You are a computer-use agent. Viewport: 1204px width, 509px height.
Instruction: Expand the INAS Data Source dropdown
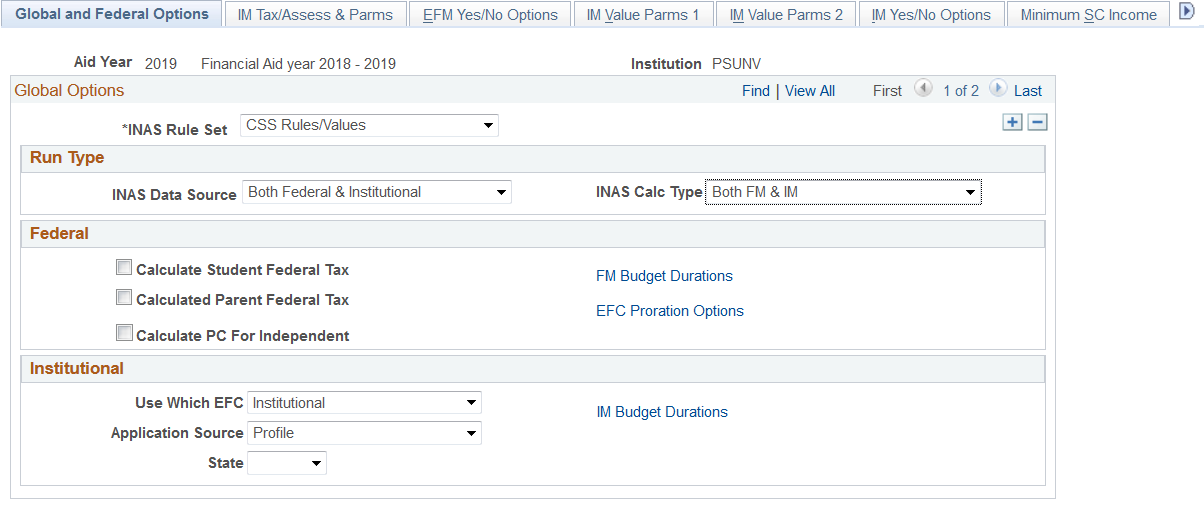pyautogui.click(x=376, y=192)
